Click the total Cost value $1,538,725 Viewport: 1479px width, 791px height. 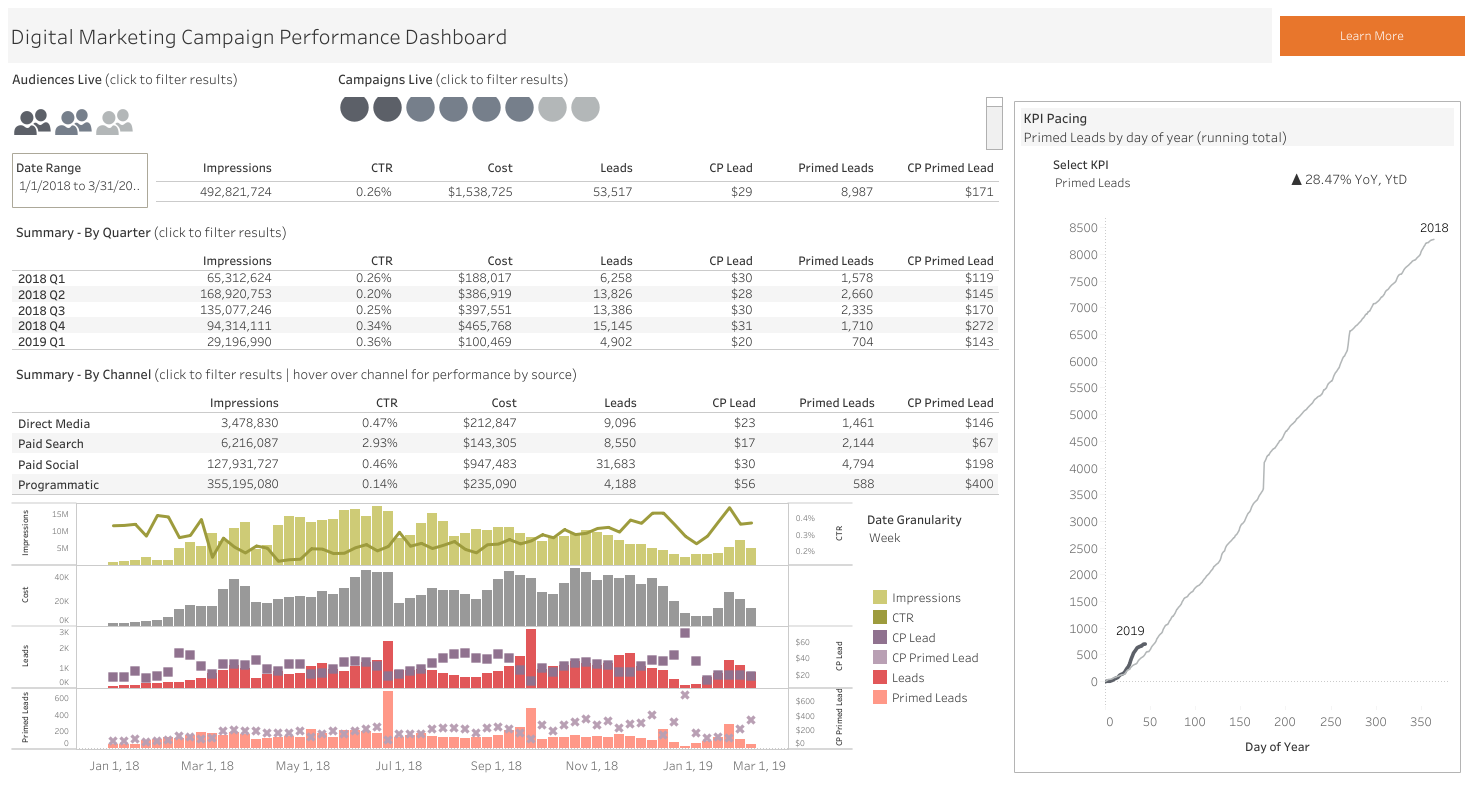click(x=480, y=192)
